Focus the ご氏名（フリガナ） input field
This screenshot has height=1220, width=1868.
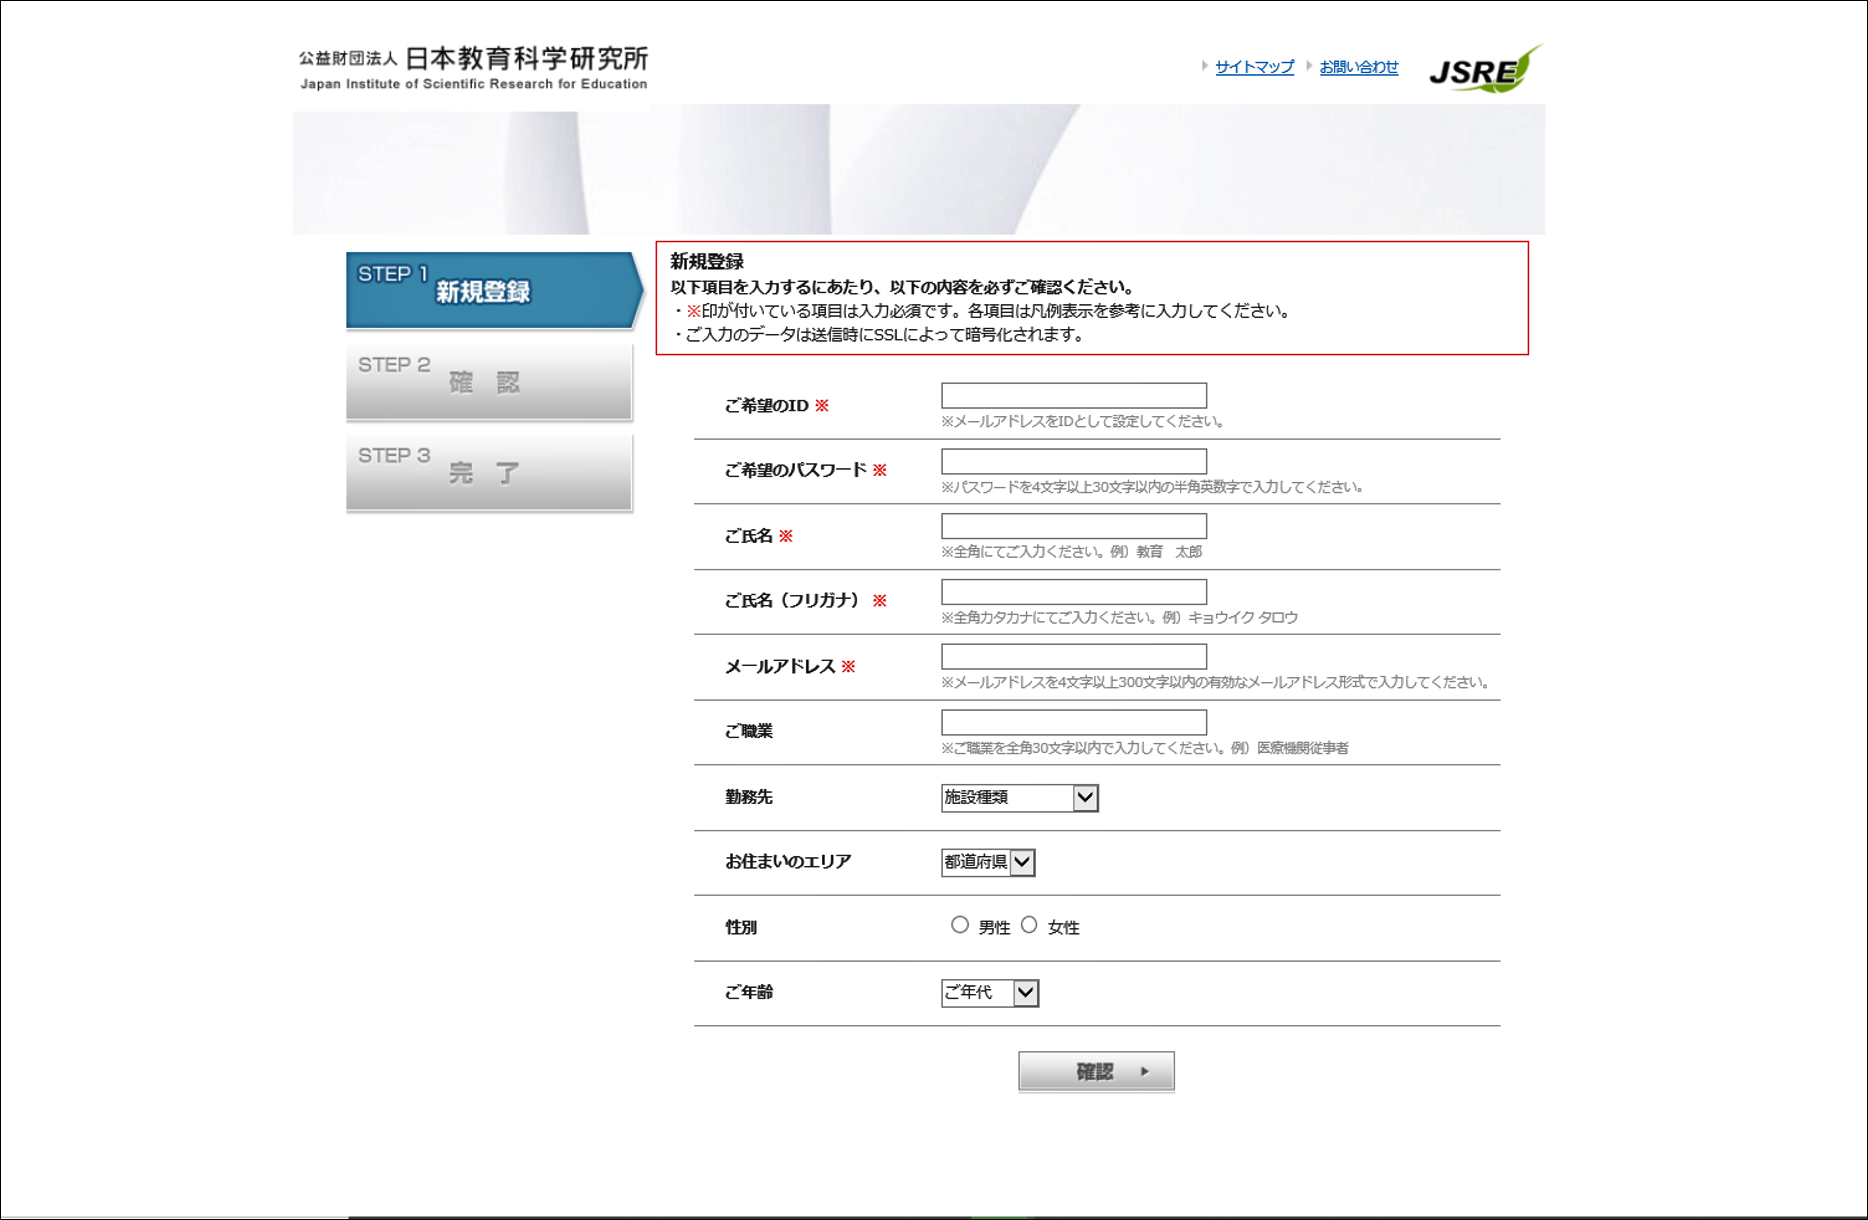click(1073, 592)
